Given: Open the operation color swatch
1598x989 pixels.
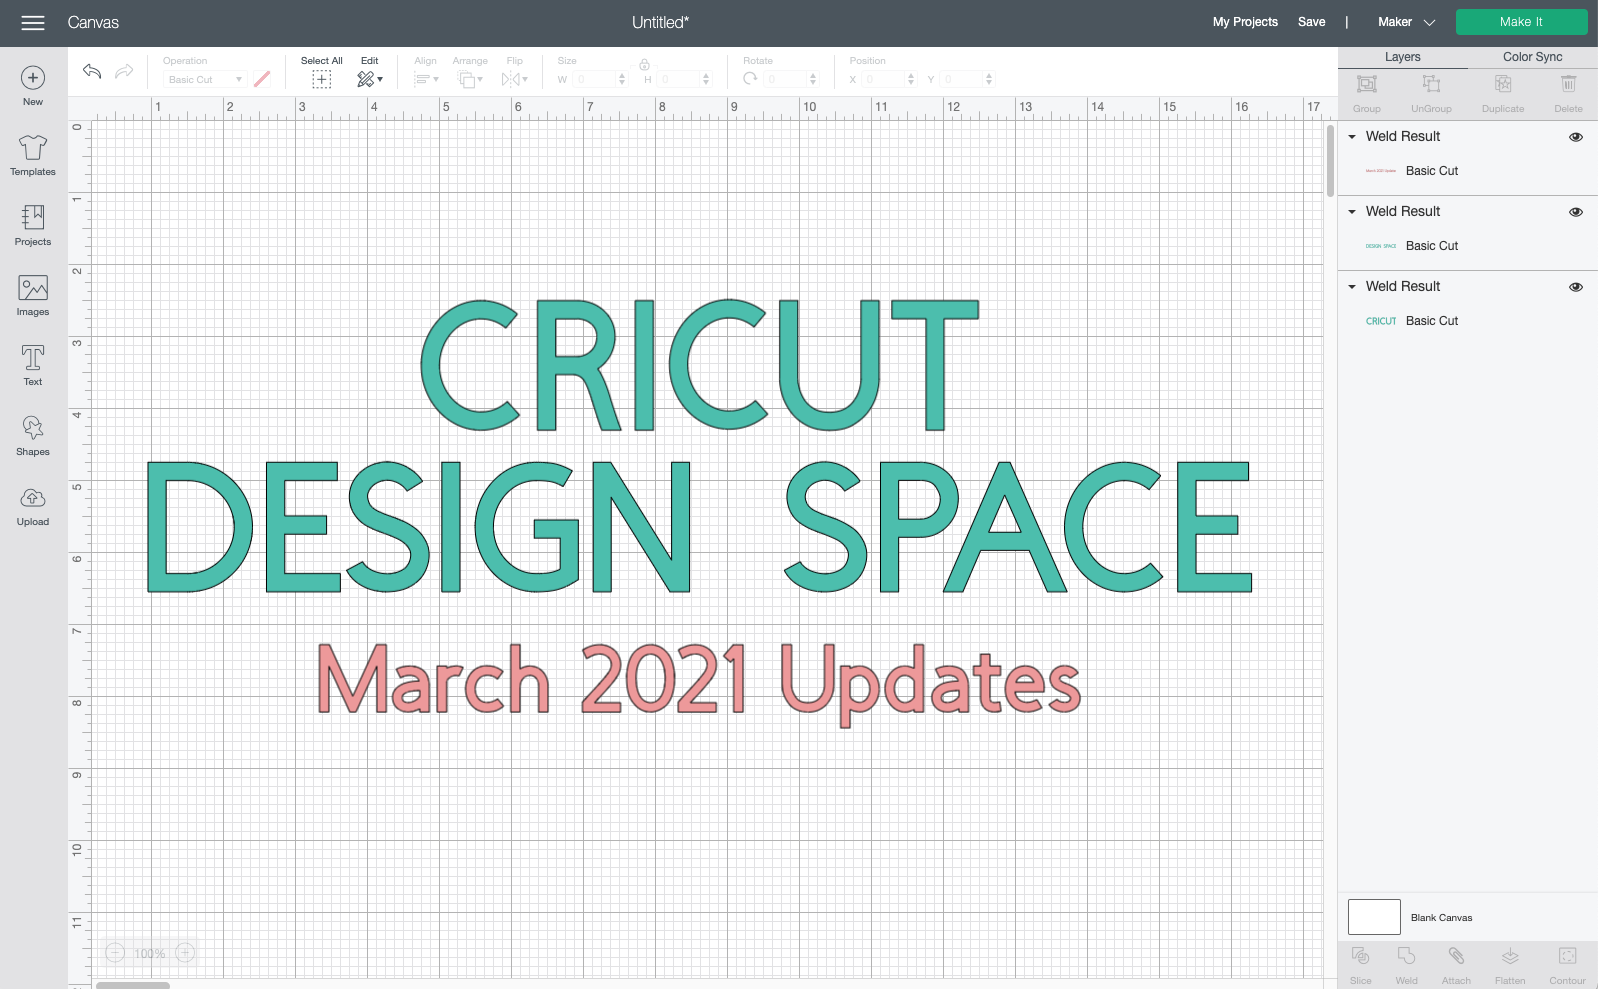Looking at the screenshot, I should pyautogui.click(x=262, y=79).
